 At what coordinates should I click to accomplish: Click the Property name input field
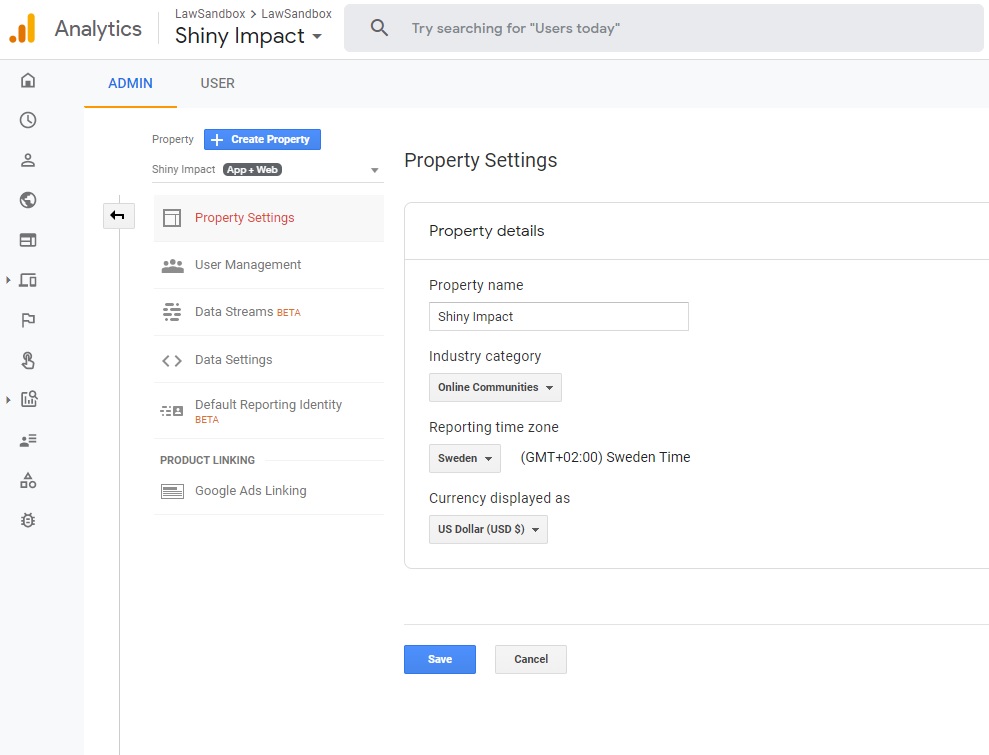(559, 317)
